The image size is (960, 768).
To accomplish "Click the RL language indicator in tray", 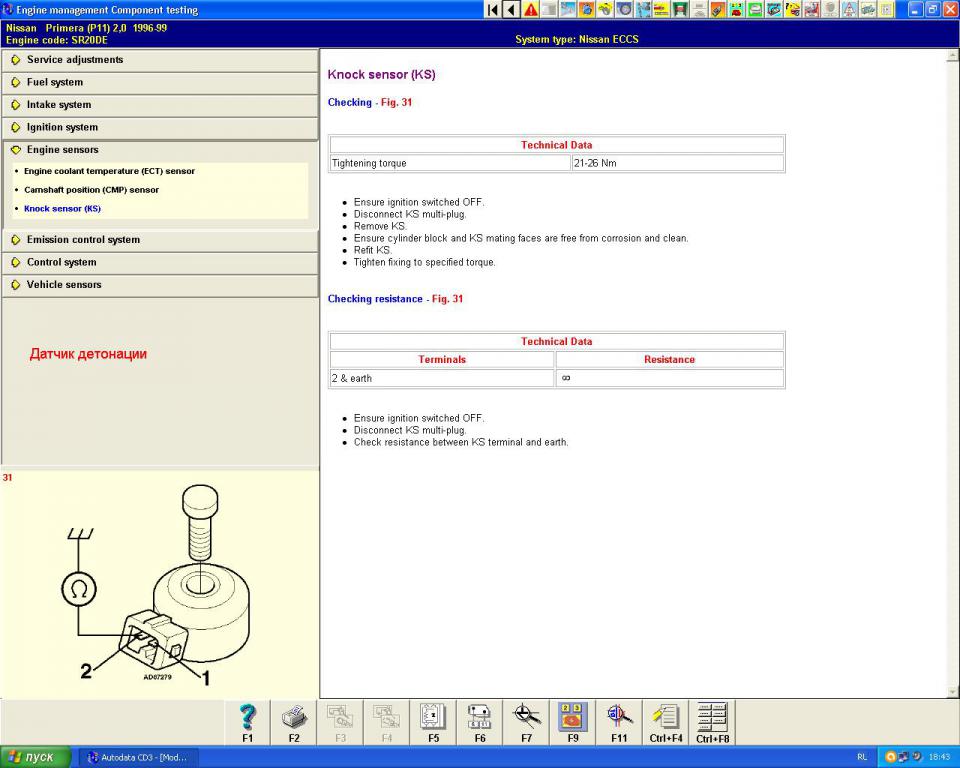I will click(x=862, y=758).
